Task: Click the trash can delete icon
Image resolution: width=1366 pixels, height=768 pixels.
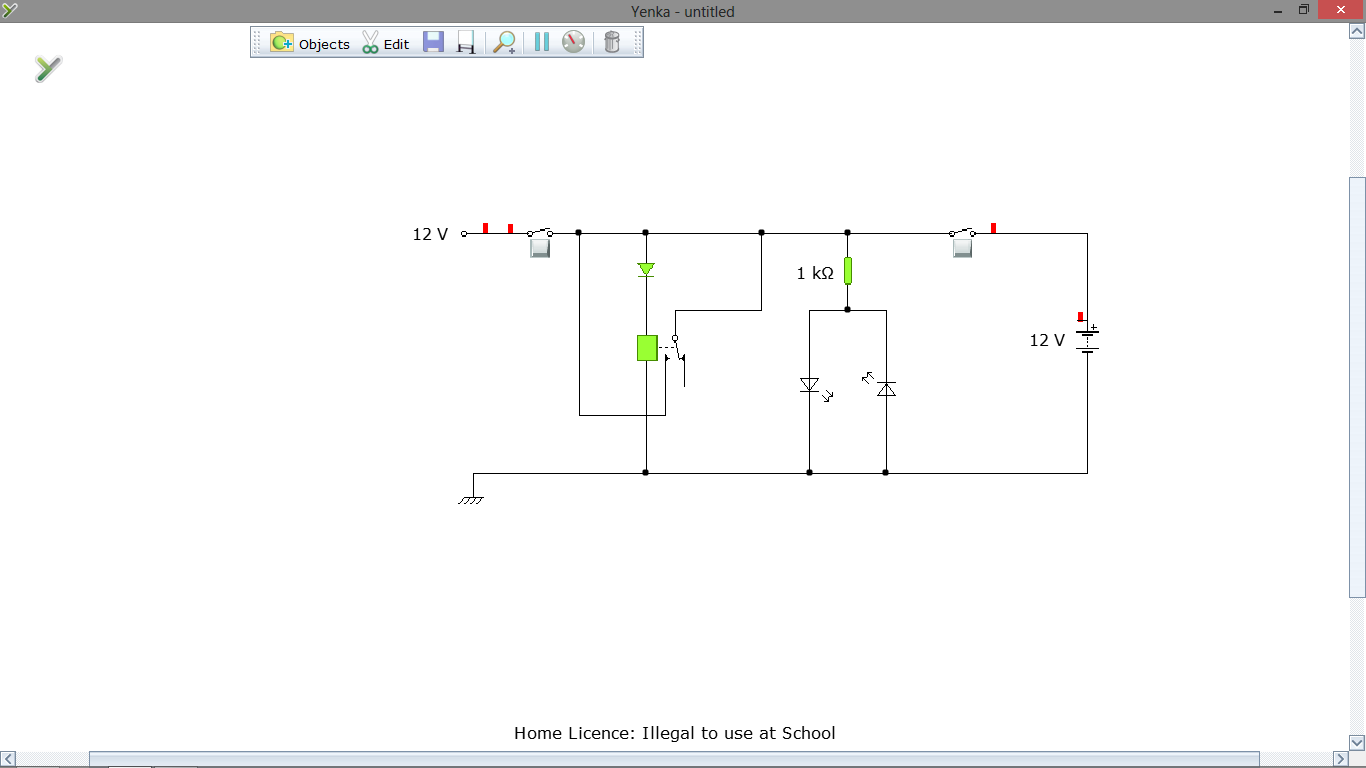Action: point(612,42)
